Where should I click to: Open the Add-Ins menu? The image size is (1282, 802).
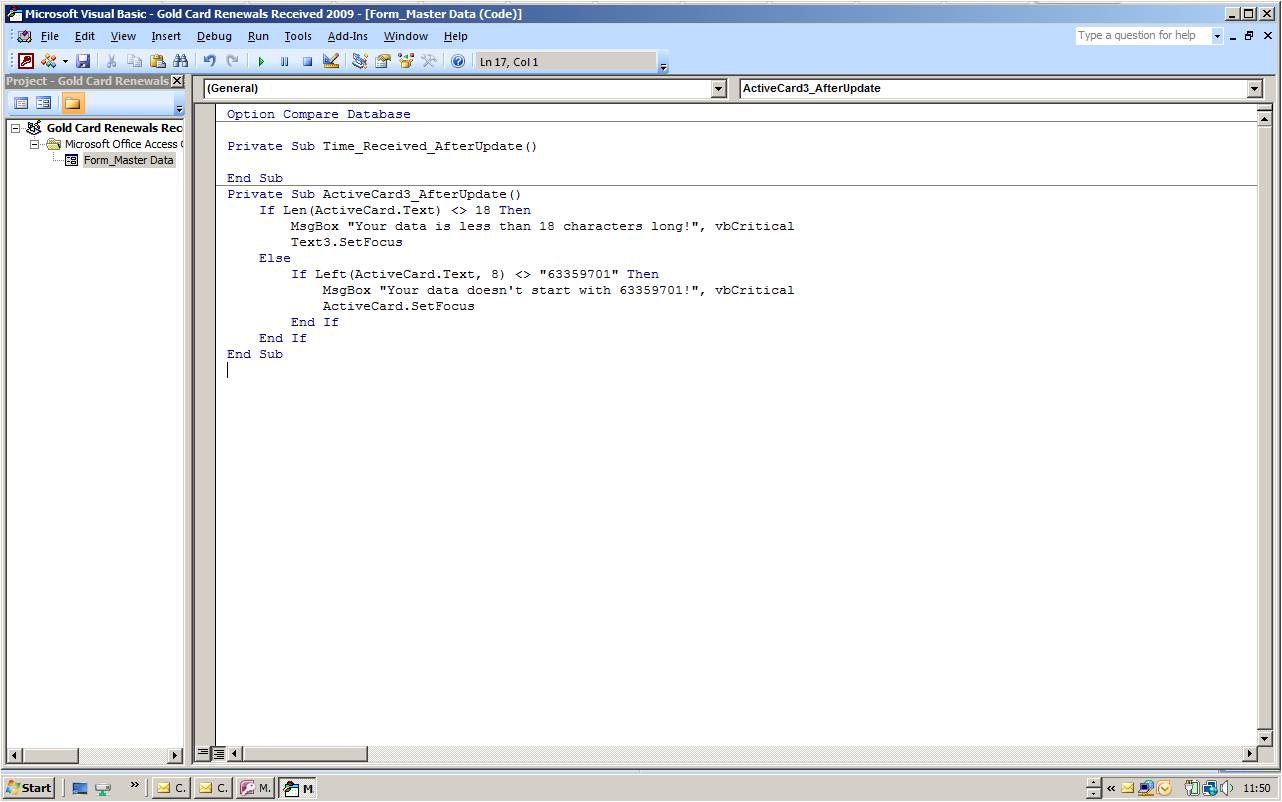click(348, 36)
